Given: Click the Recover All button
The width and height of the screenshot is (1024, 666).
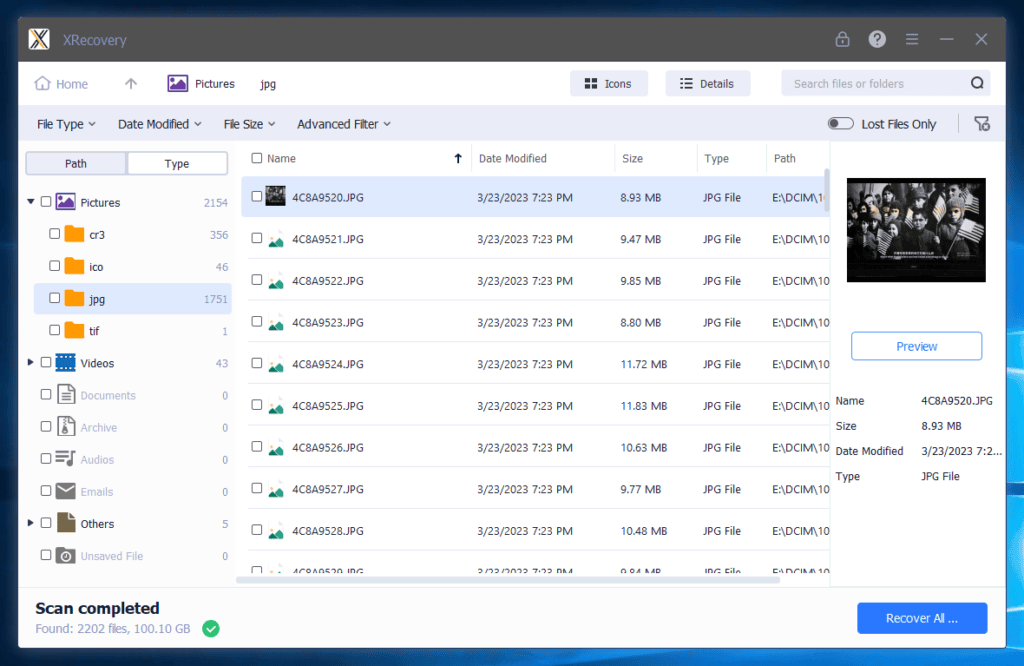Looking at the screenshot, I should (x=921, y=618).
